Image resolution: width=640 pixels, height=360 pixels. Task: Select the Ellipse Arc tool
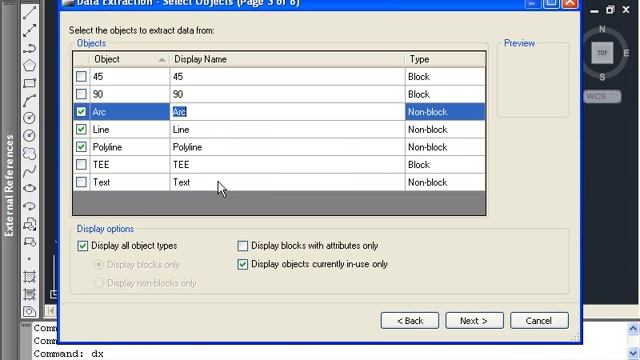pyautogui.click(x=29, y=206)
